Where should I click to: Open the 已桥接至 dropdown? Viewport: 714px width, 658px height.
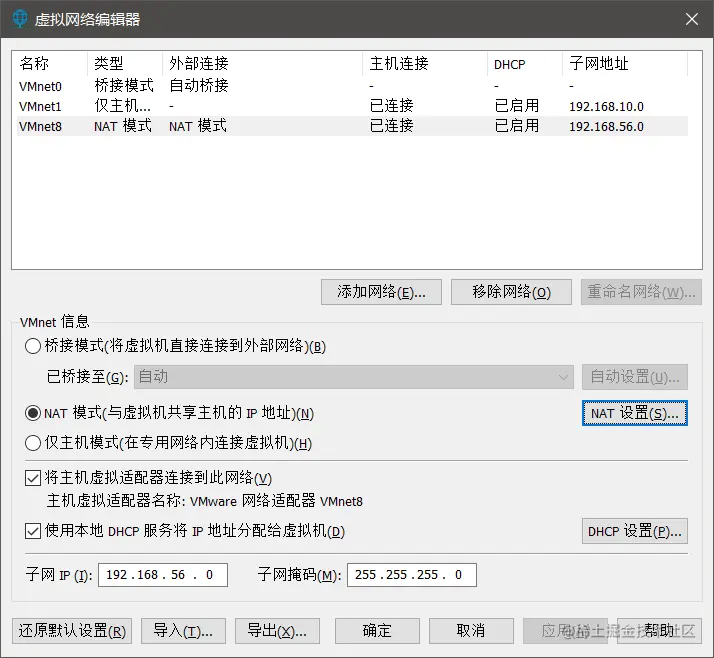[x=354, y=377]
